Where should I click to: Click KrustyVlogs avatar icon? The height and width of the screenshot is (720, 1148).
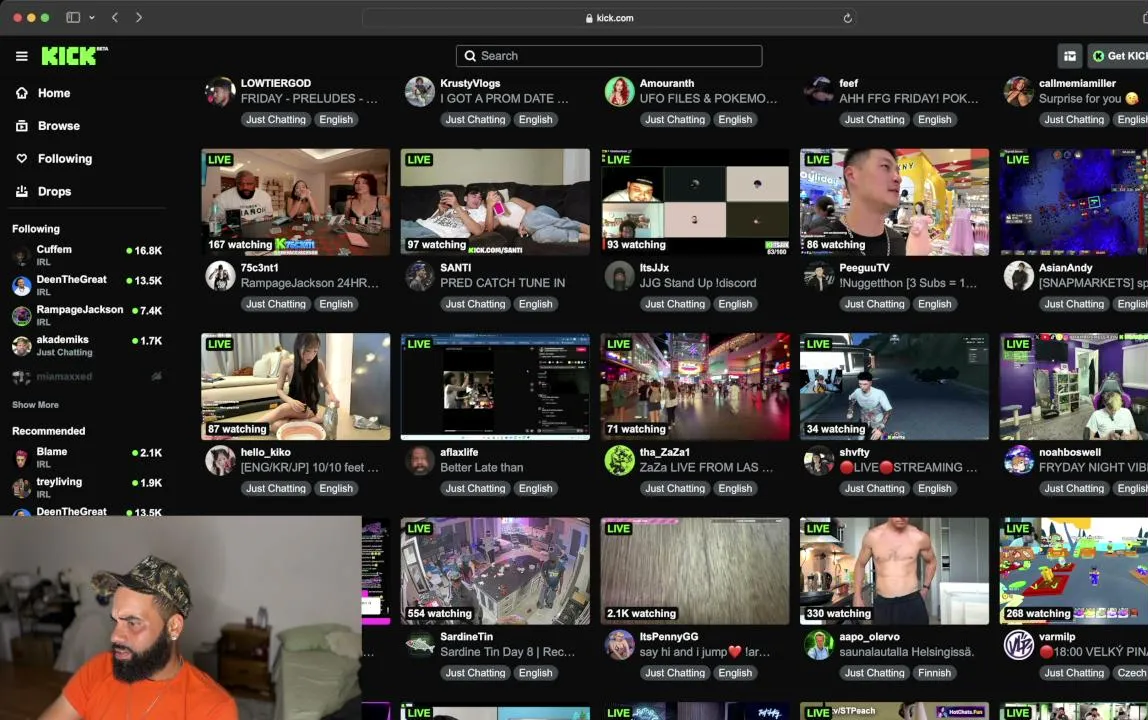click(420, 92)
